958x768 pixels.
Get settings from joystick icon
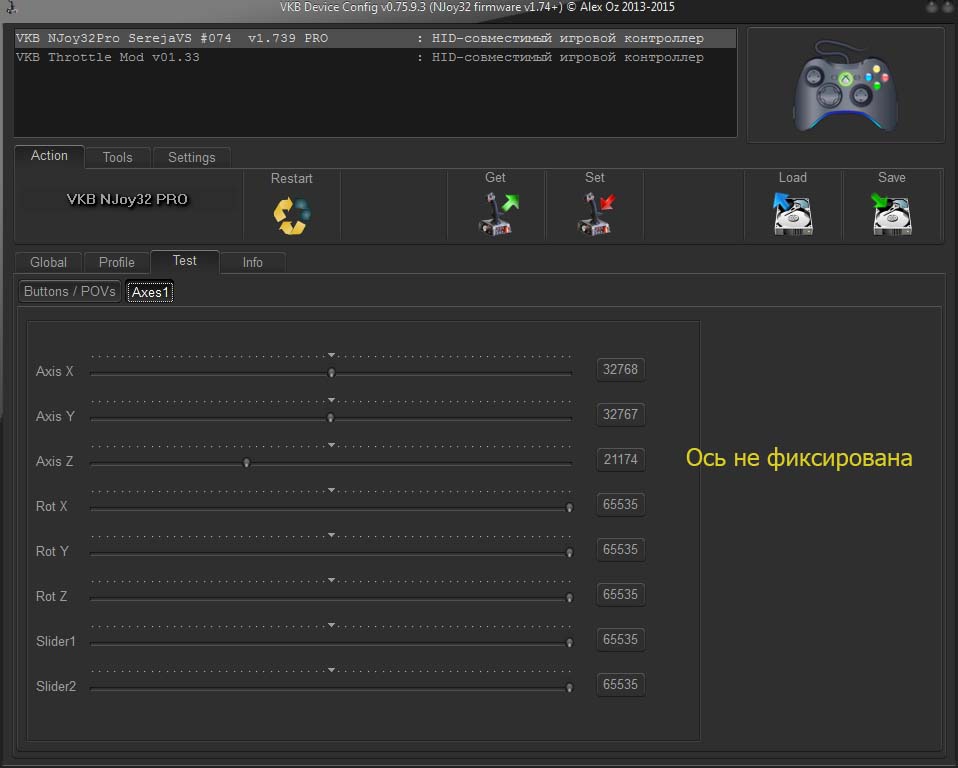(x=498, y=214)
